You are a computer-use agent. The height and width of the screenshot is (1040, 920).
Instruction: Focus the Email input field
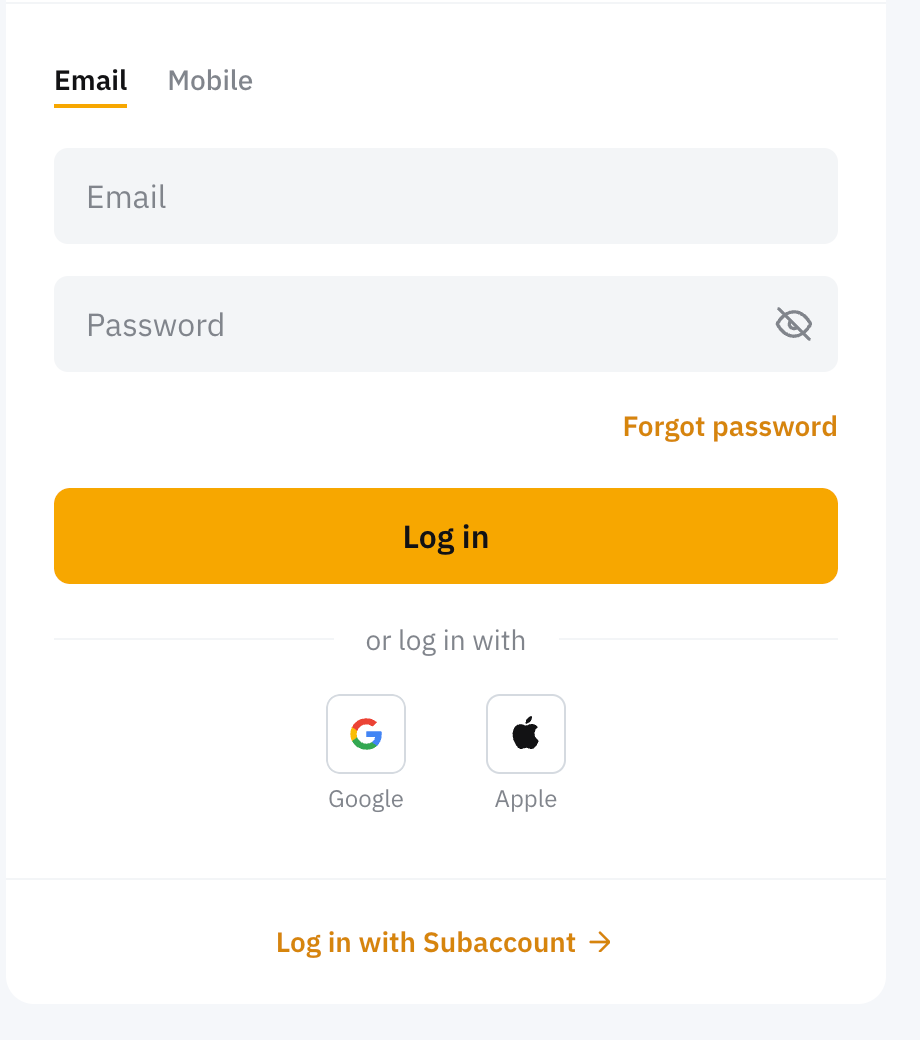point(446,196)
